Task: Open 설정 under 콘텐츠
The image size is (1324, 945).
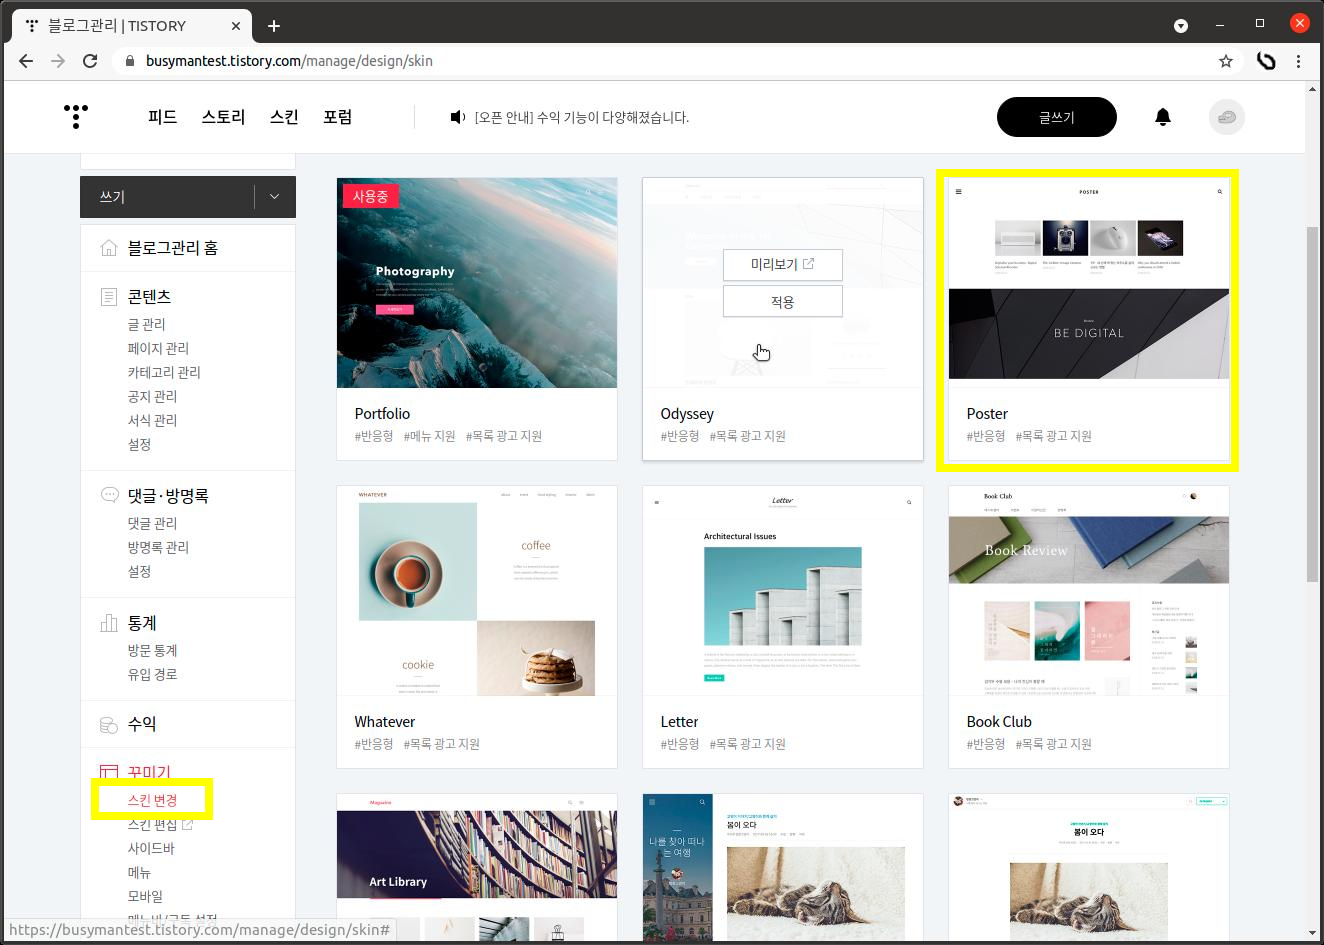Action: pyautogui.click(x=139, y=444)
